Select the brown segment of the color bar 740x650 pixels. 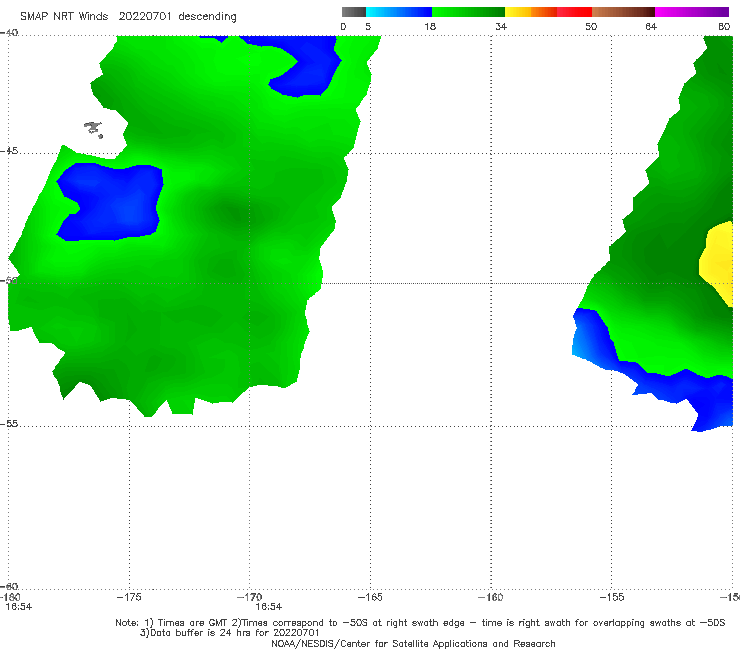tap(623, 12)
